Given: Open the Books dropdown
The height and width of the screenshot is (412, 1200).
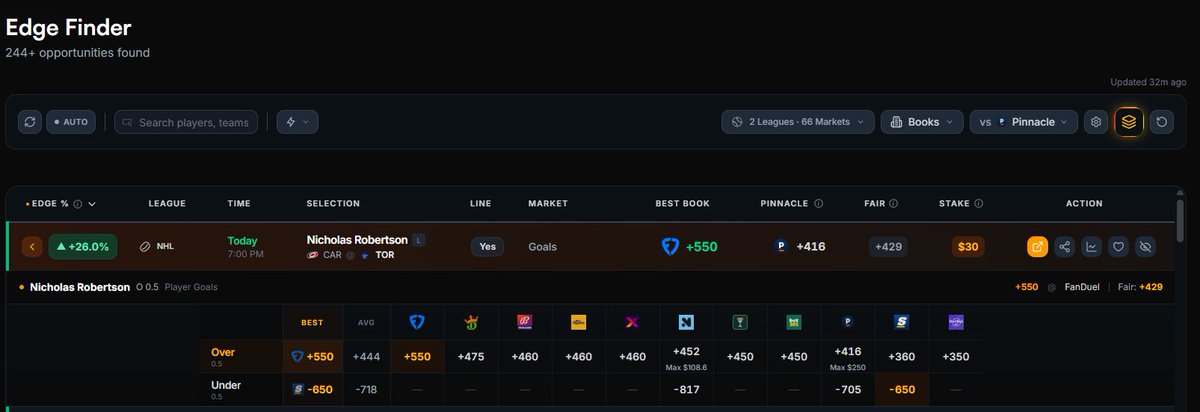Looking at the screenshot, I should tap(922, 122).
